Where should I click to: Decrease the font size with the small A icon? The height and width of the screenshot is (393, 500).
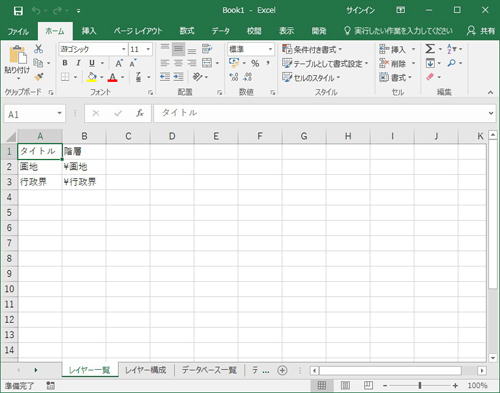(x=133, y=63)
